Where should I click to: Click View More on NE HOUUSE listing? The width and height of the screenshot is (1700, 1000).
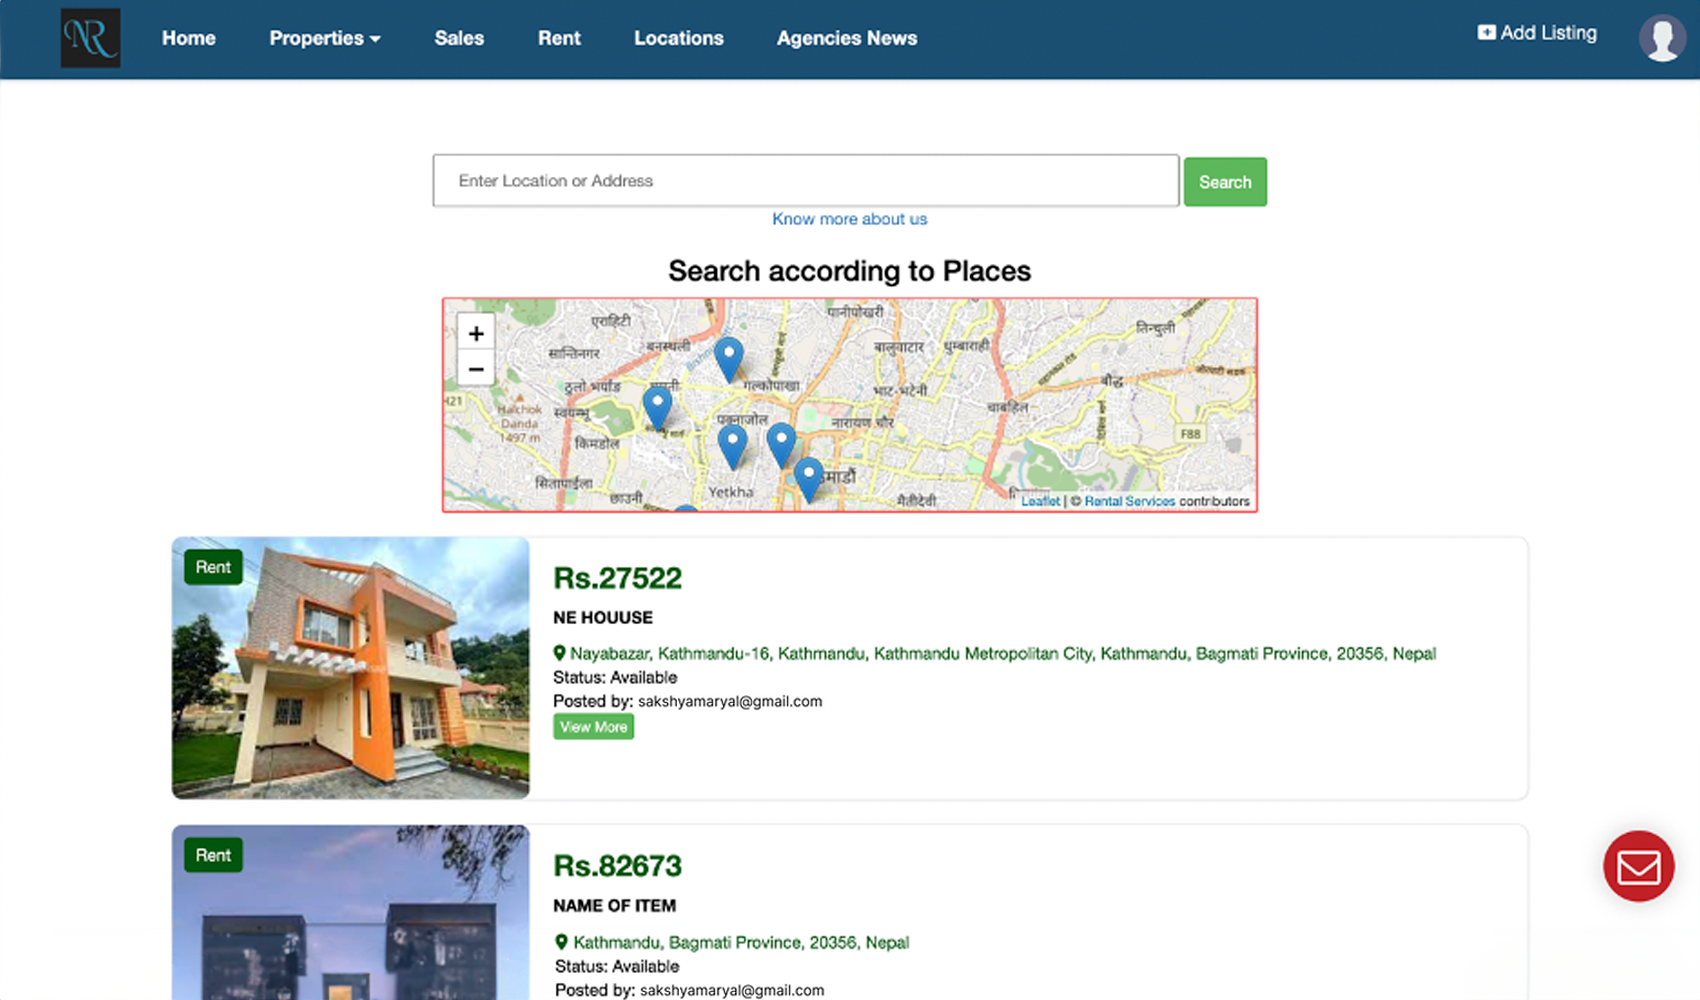coord(593,727)
